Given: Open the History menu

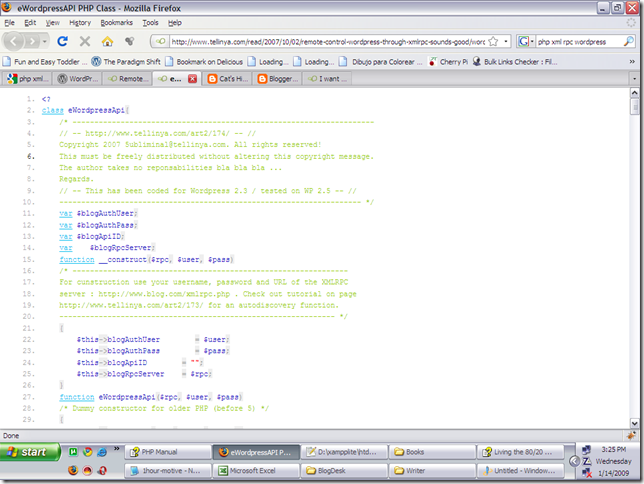Looking at the screenshot, I should [x=80, y=21].
